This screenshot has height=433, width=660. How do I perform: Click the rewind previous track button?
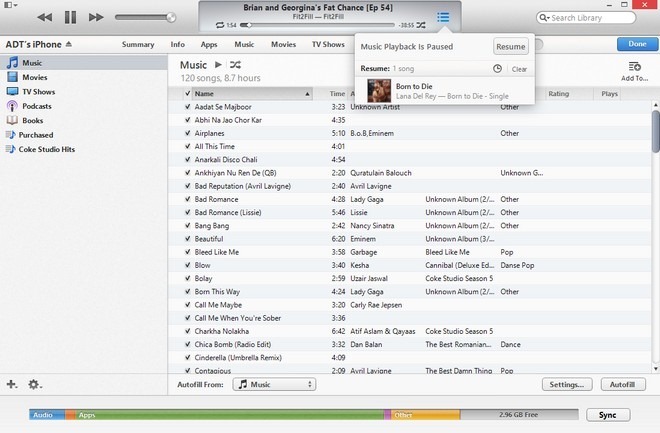click(45, 18)
